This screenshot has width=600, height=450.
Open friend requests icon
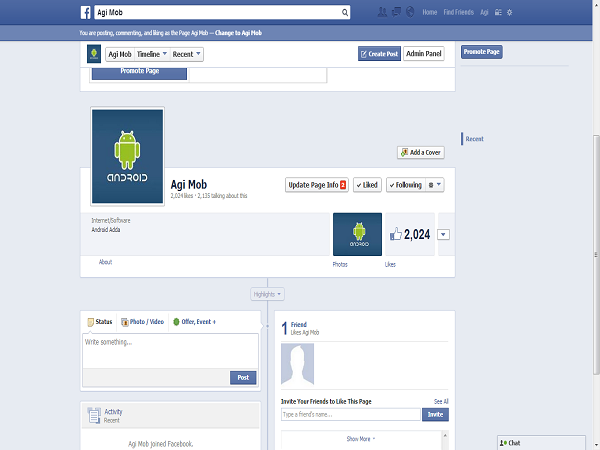(382, 12)
